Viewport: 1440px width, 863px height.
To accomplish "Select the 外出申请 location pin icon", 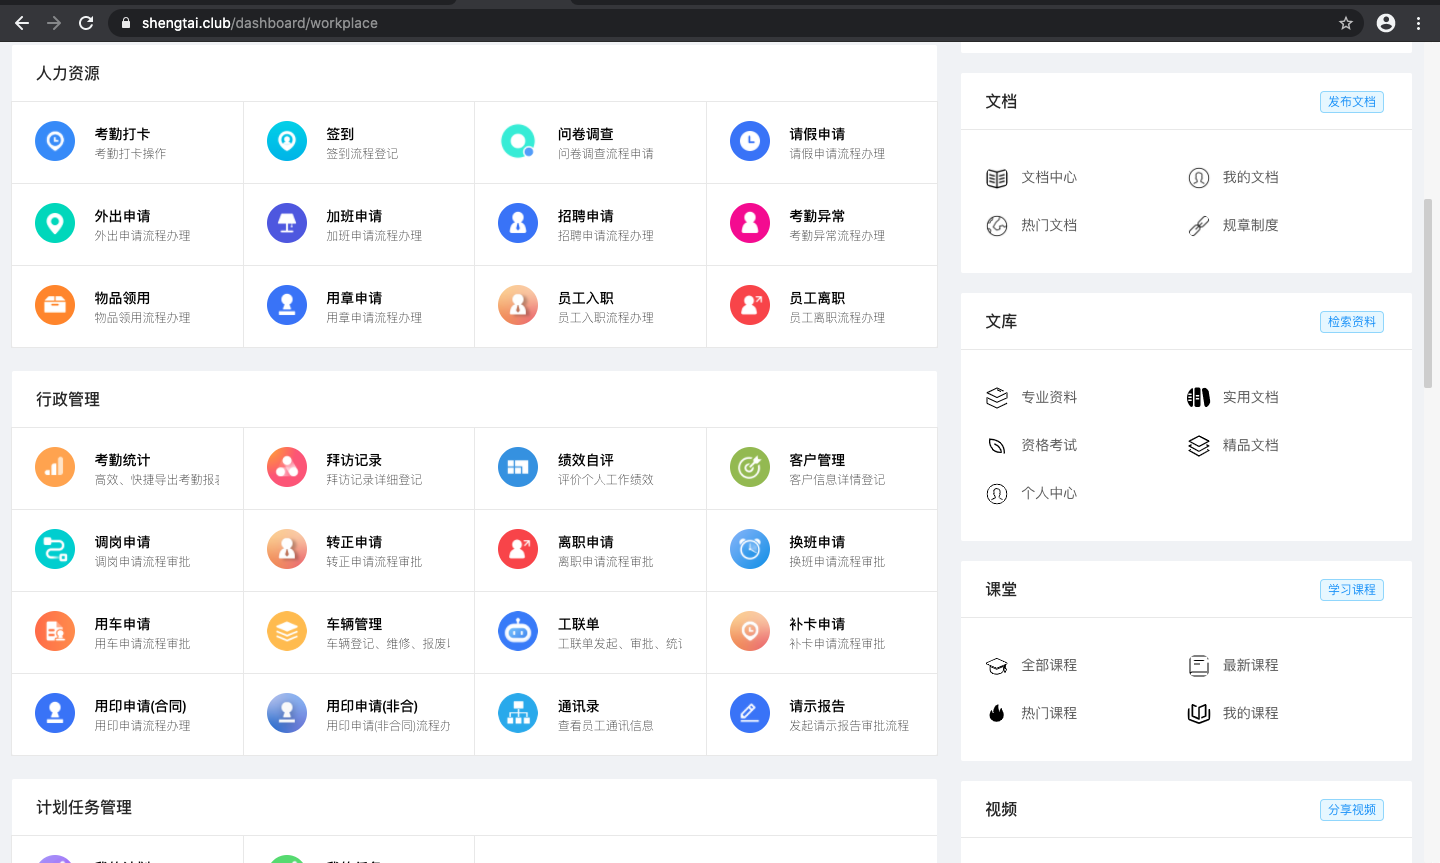I will pyautogui.click(x=55, y=223).
